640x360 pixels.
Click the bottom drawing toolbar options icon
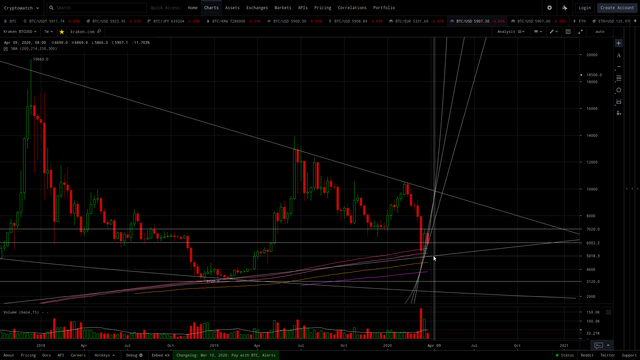619,113
